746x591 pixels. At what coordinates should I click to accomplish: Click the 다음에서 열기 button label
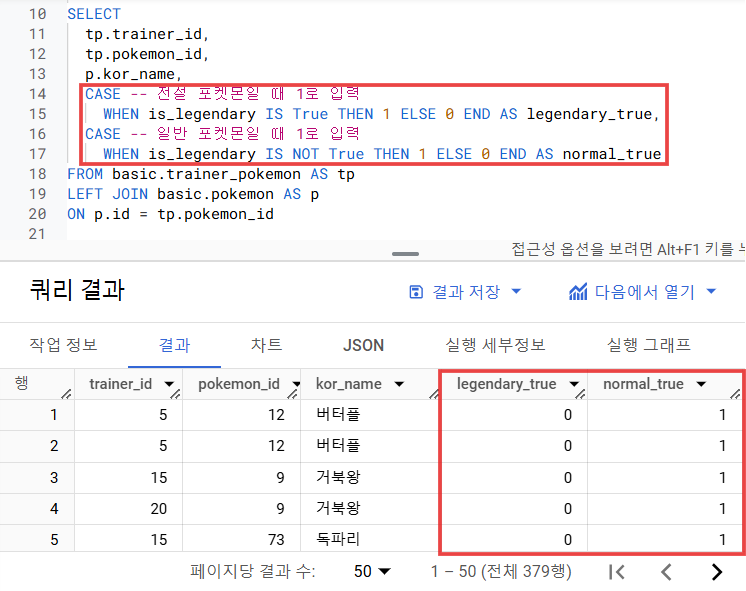tap(645, 292)
